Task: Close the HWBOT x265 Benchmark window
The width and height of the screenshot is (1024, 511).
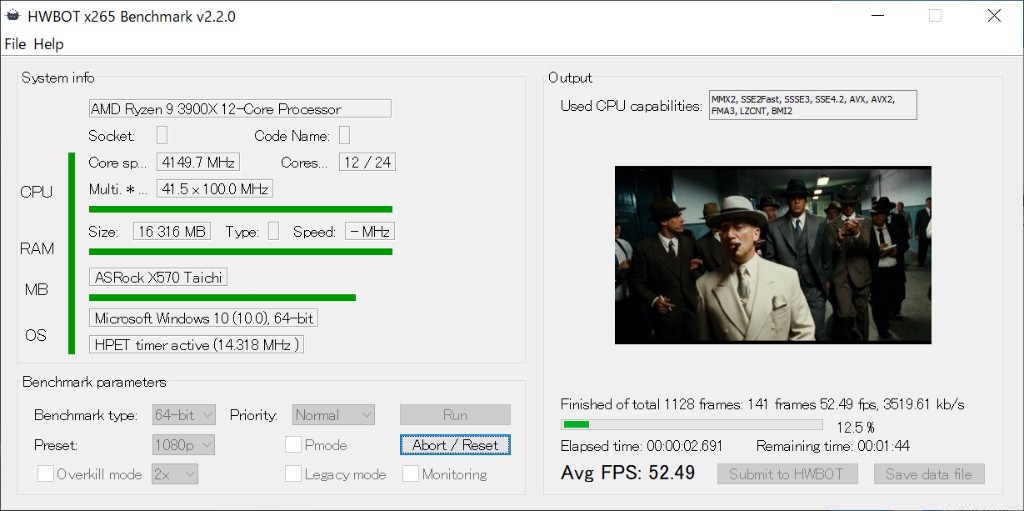Action: [x=994, y=16]
